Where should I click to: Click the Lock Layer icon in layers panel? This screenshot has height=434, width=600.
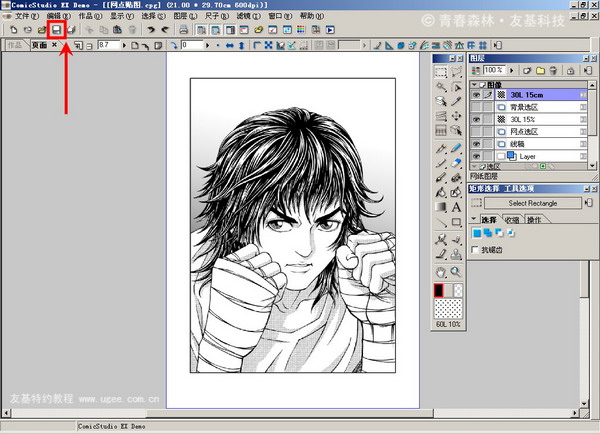(571, 70)
